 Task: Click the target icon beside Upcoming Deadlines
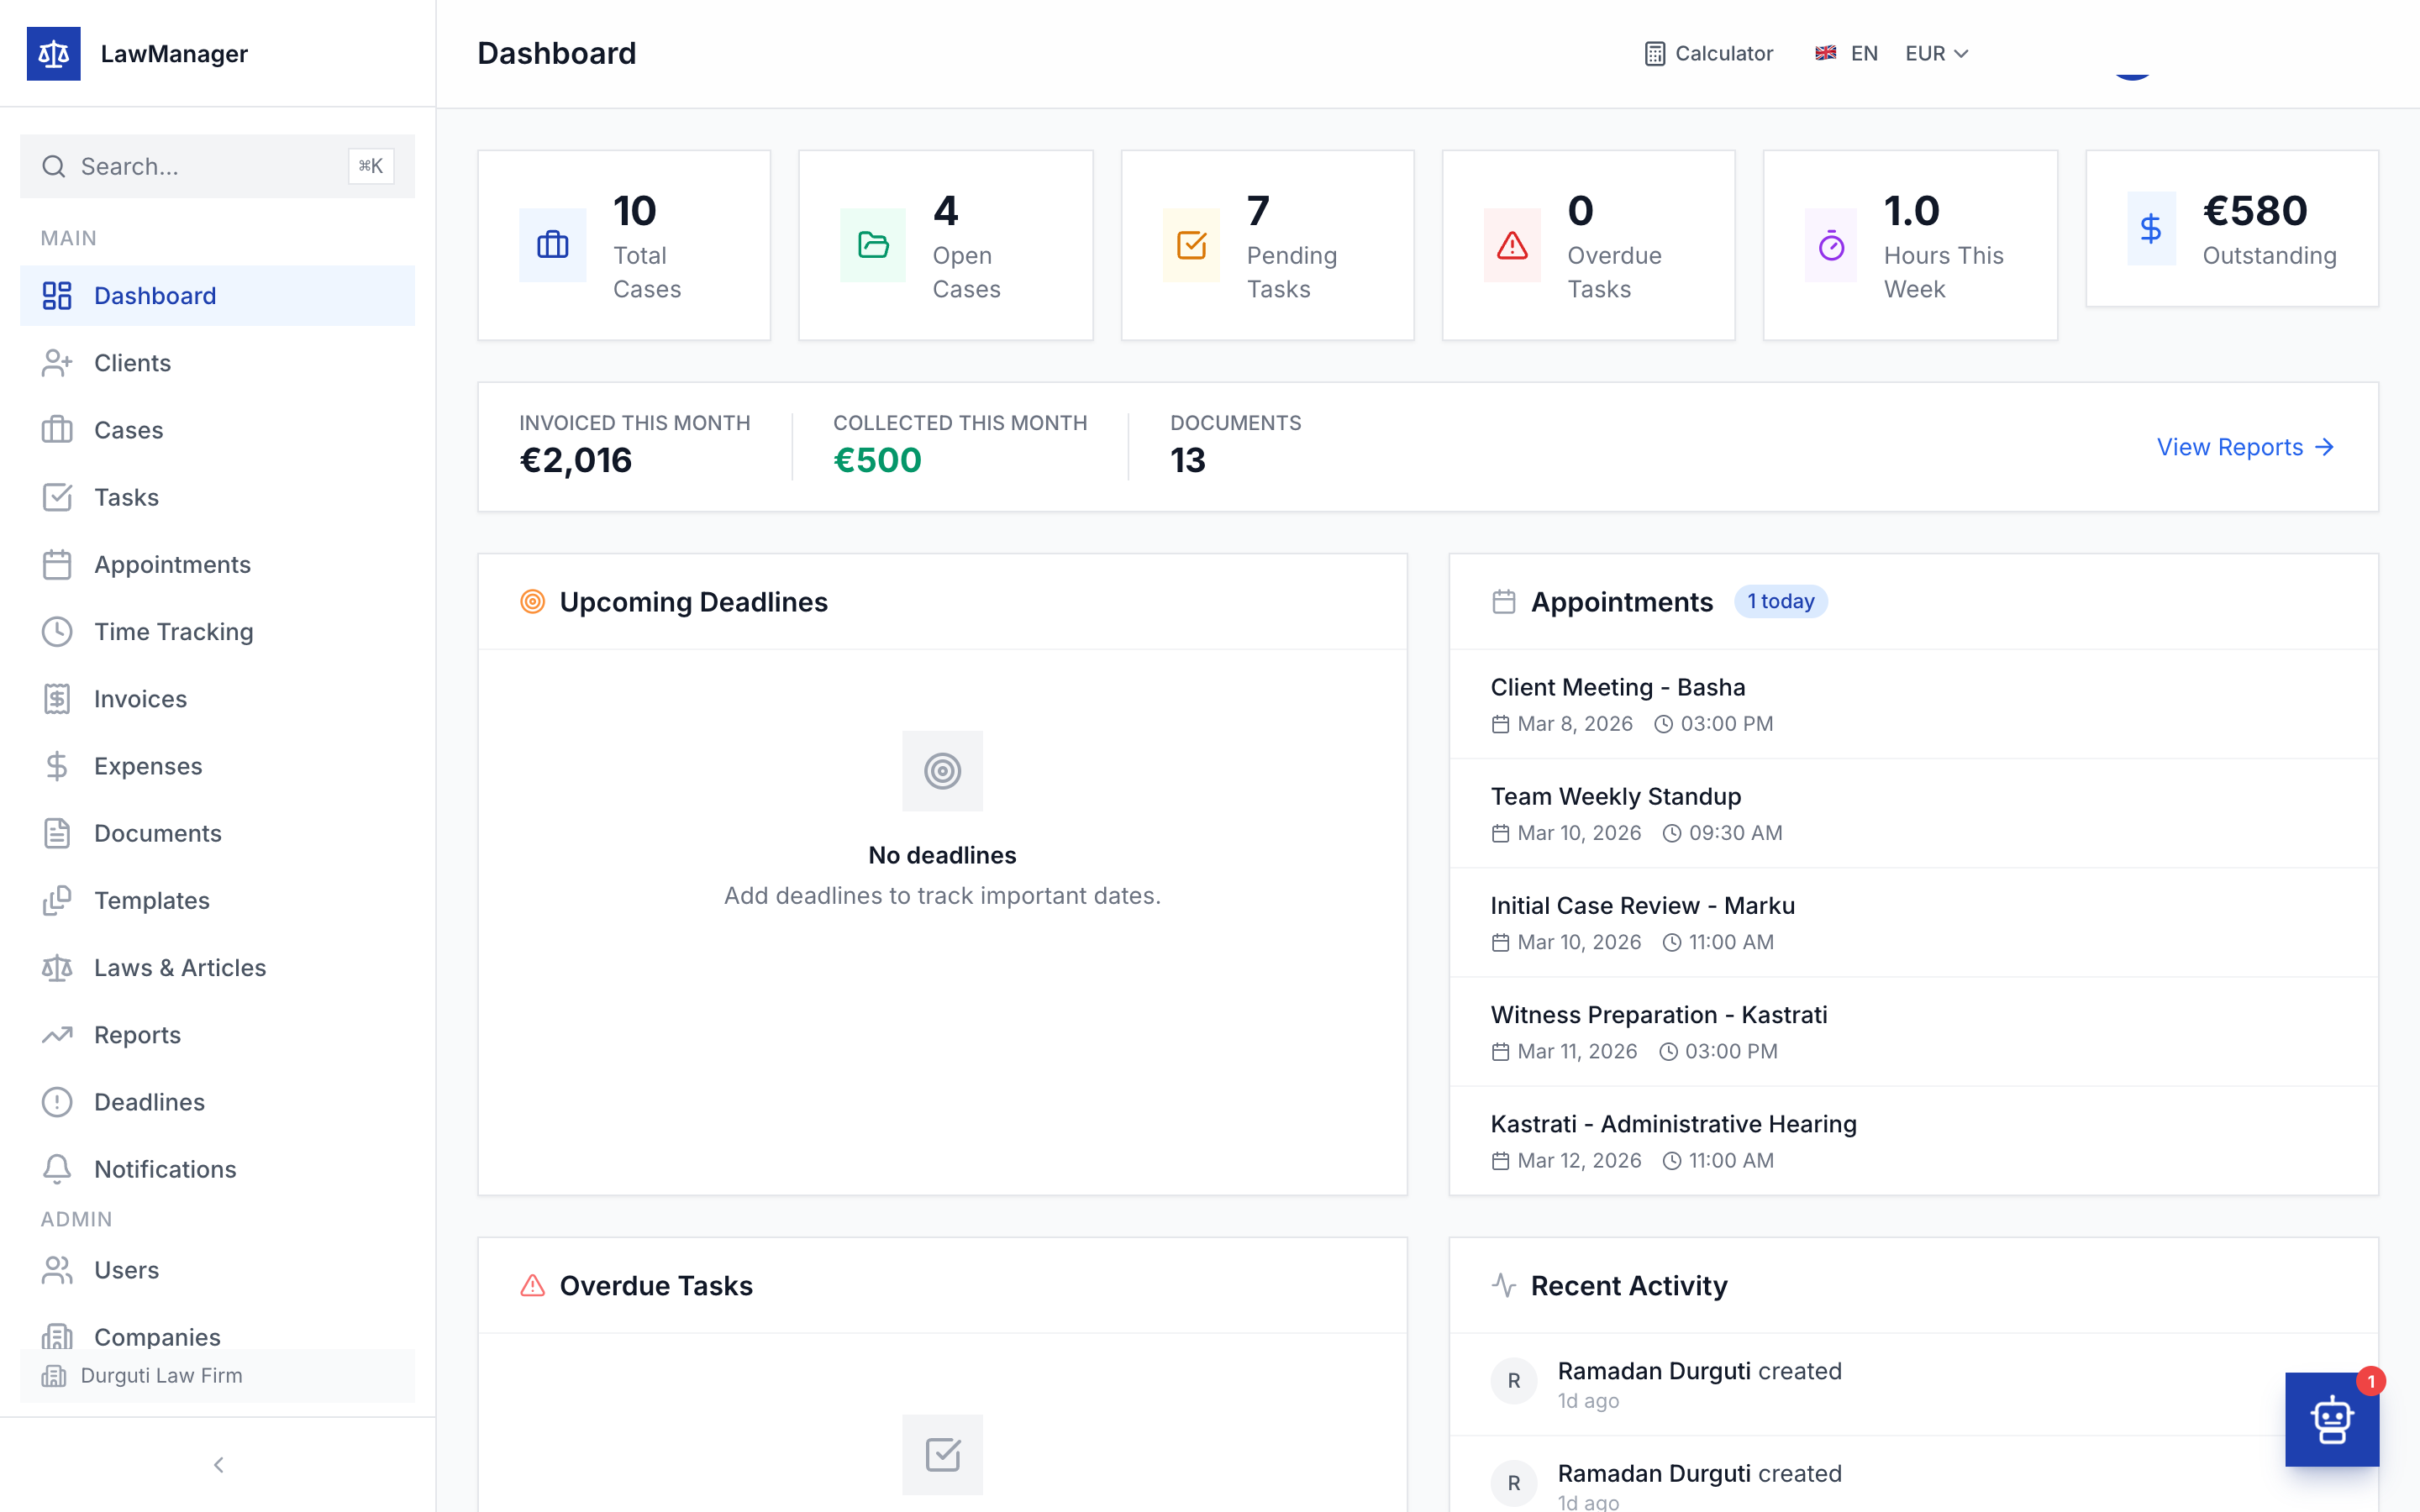pyautogui.click(x=533, y=602)
